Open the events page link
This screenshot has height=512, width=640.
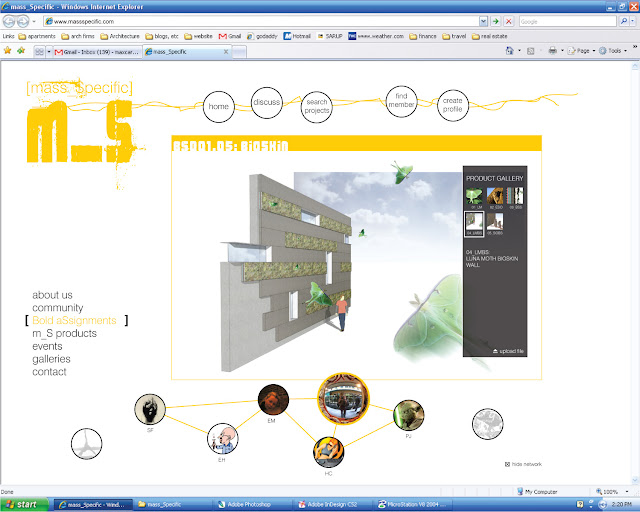click(47, 346)
